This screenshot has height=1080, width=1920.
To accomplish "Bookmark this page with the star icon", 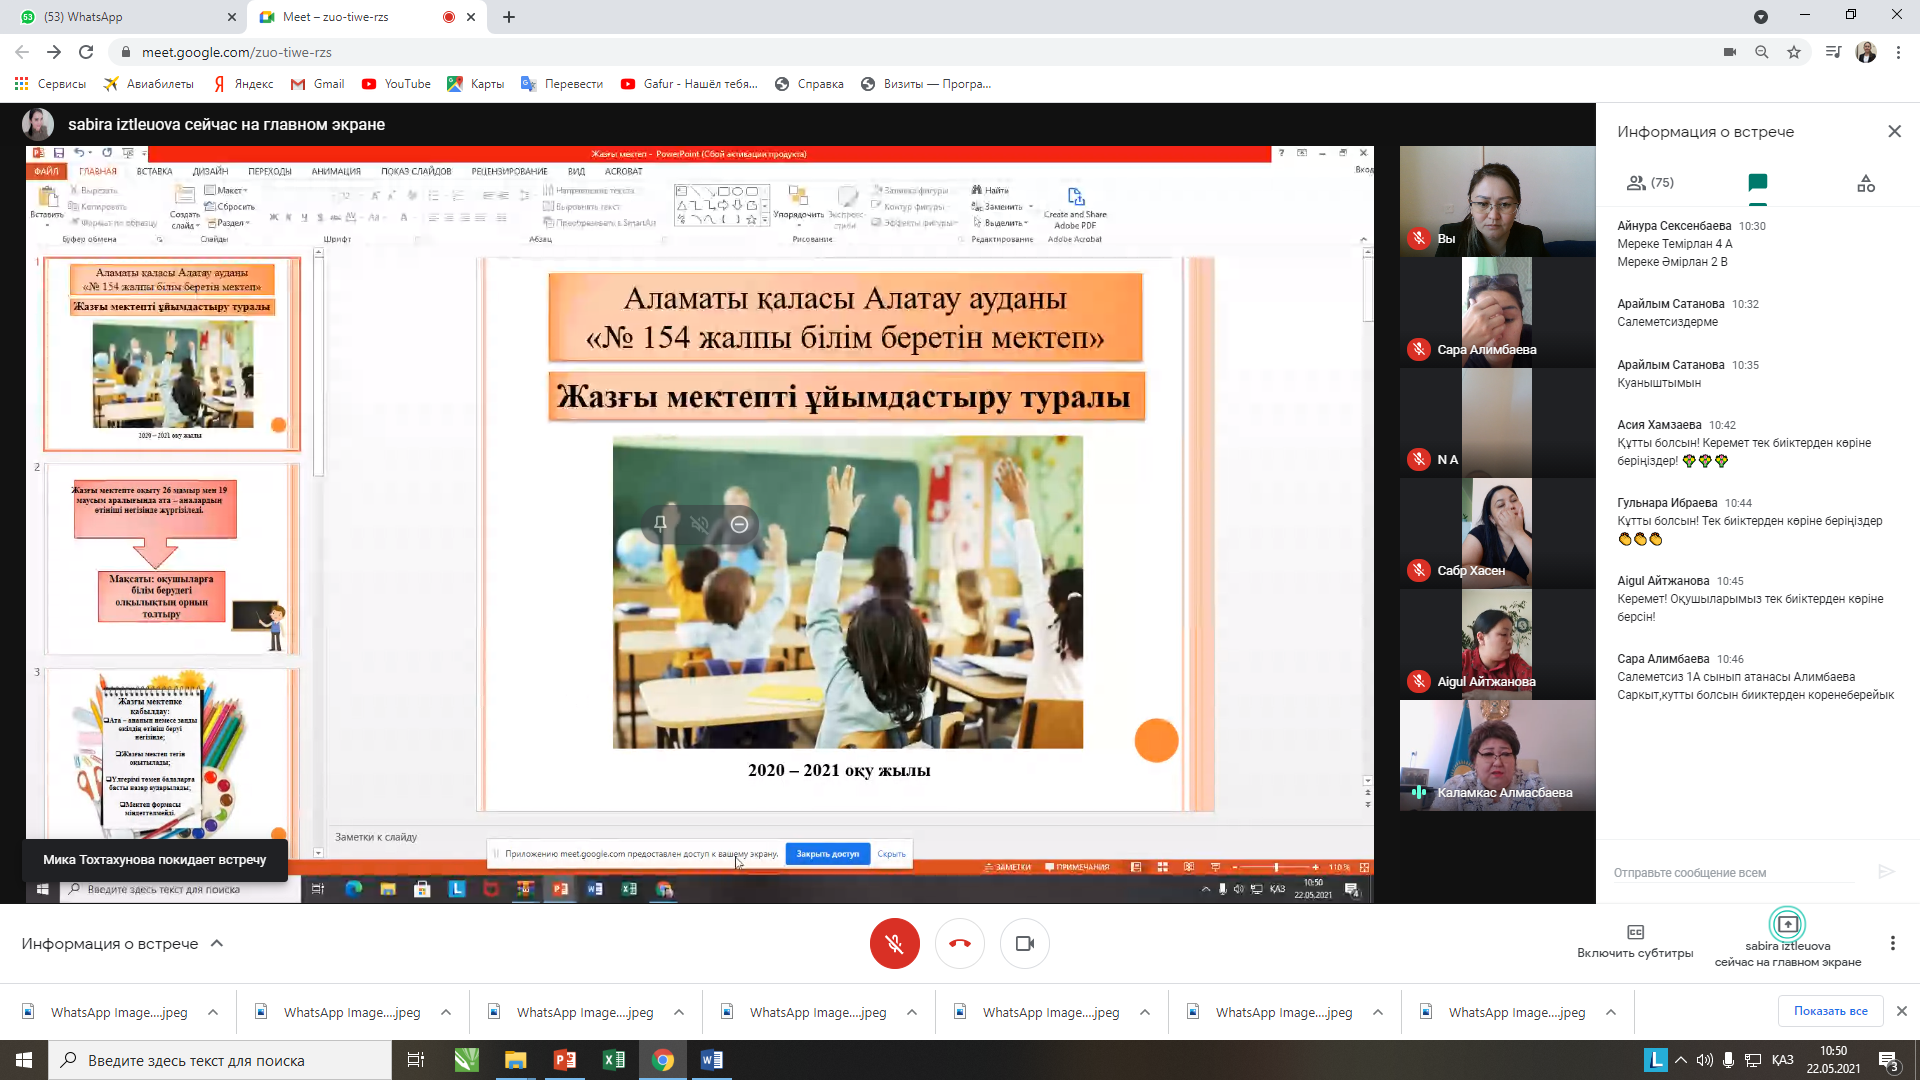I will click(x=1794, y=52).
